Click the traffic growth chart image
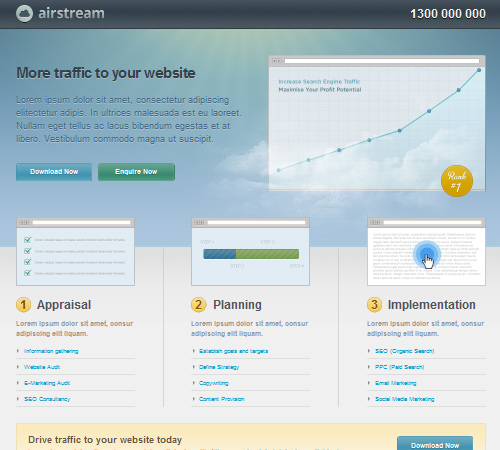 pyautogui.click(x=377, y=123)
